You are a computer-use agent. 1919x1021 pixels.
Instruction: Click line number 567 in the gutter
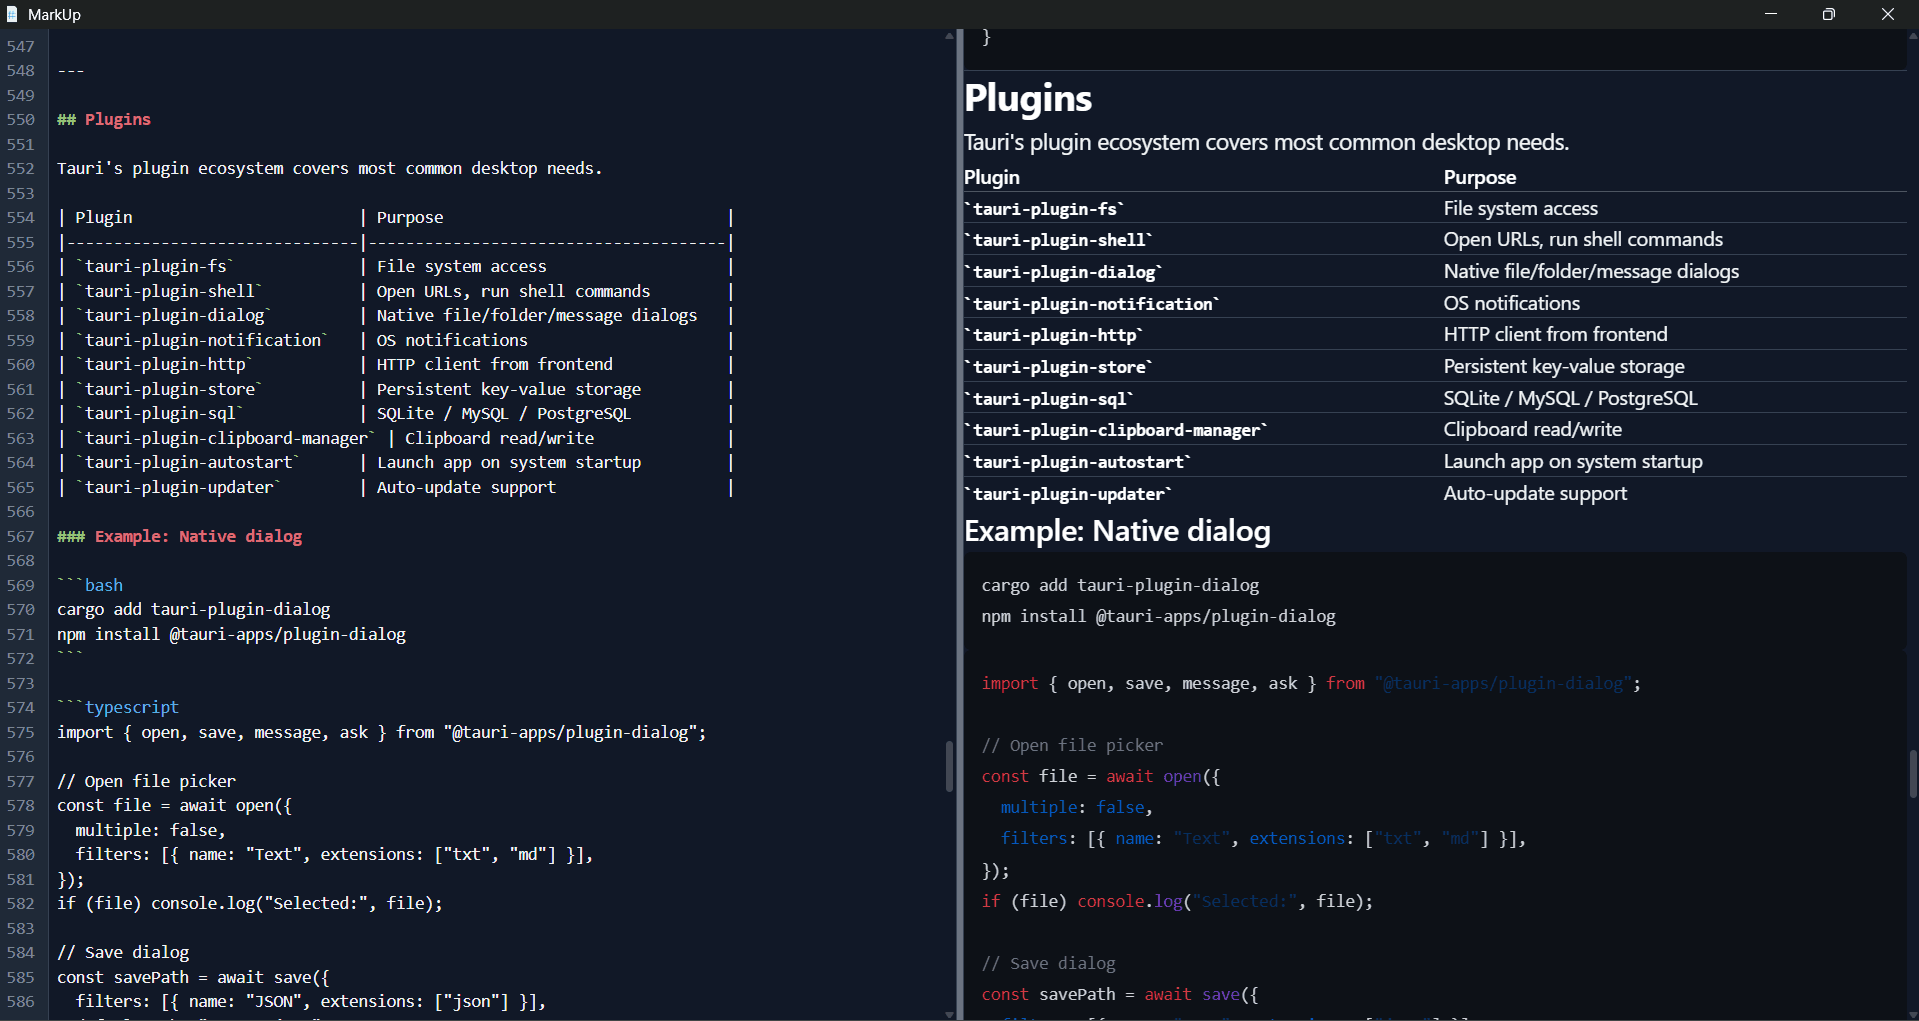tap(21, 536)
